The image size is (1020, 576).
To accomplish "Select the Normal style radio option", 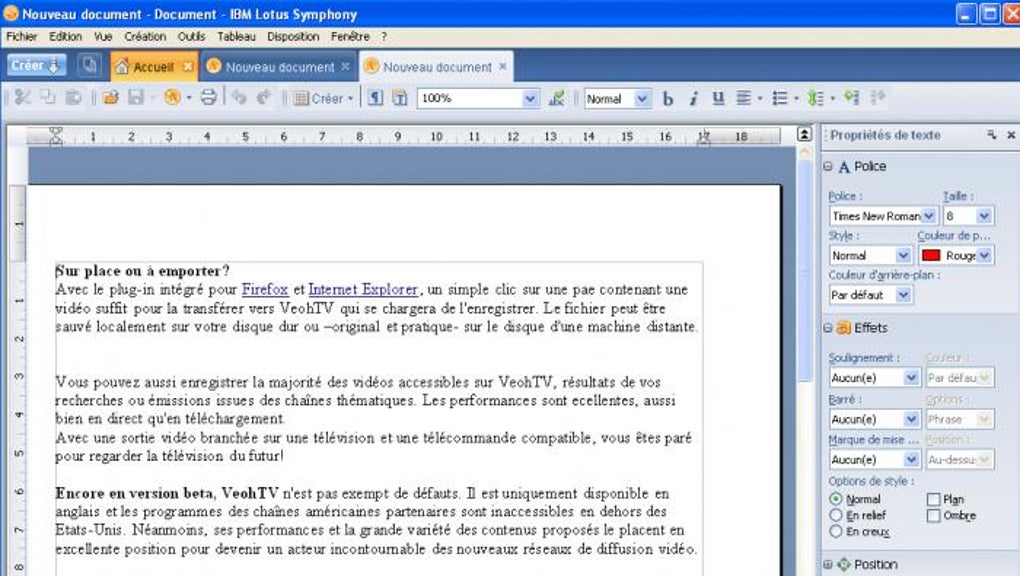I will tap(836, 499).
